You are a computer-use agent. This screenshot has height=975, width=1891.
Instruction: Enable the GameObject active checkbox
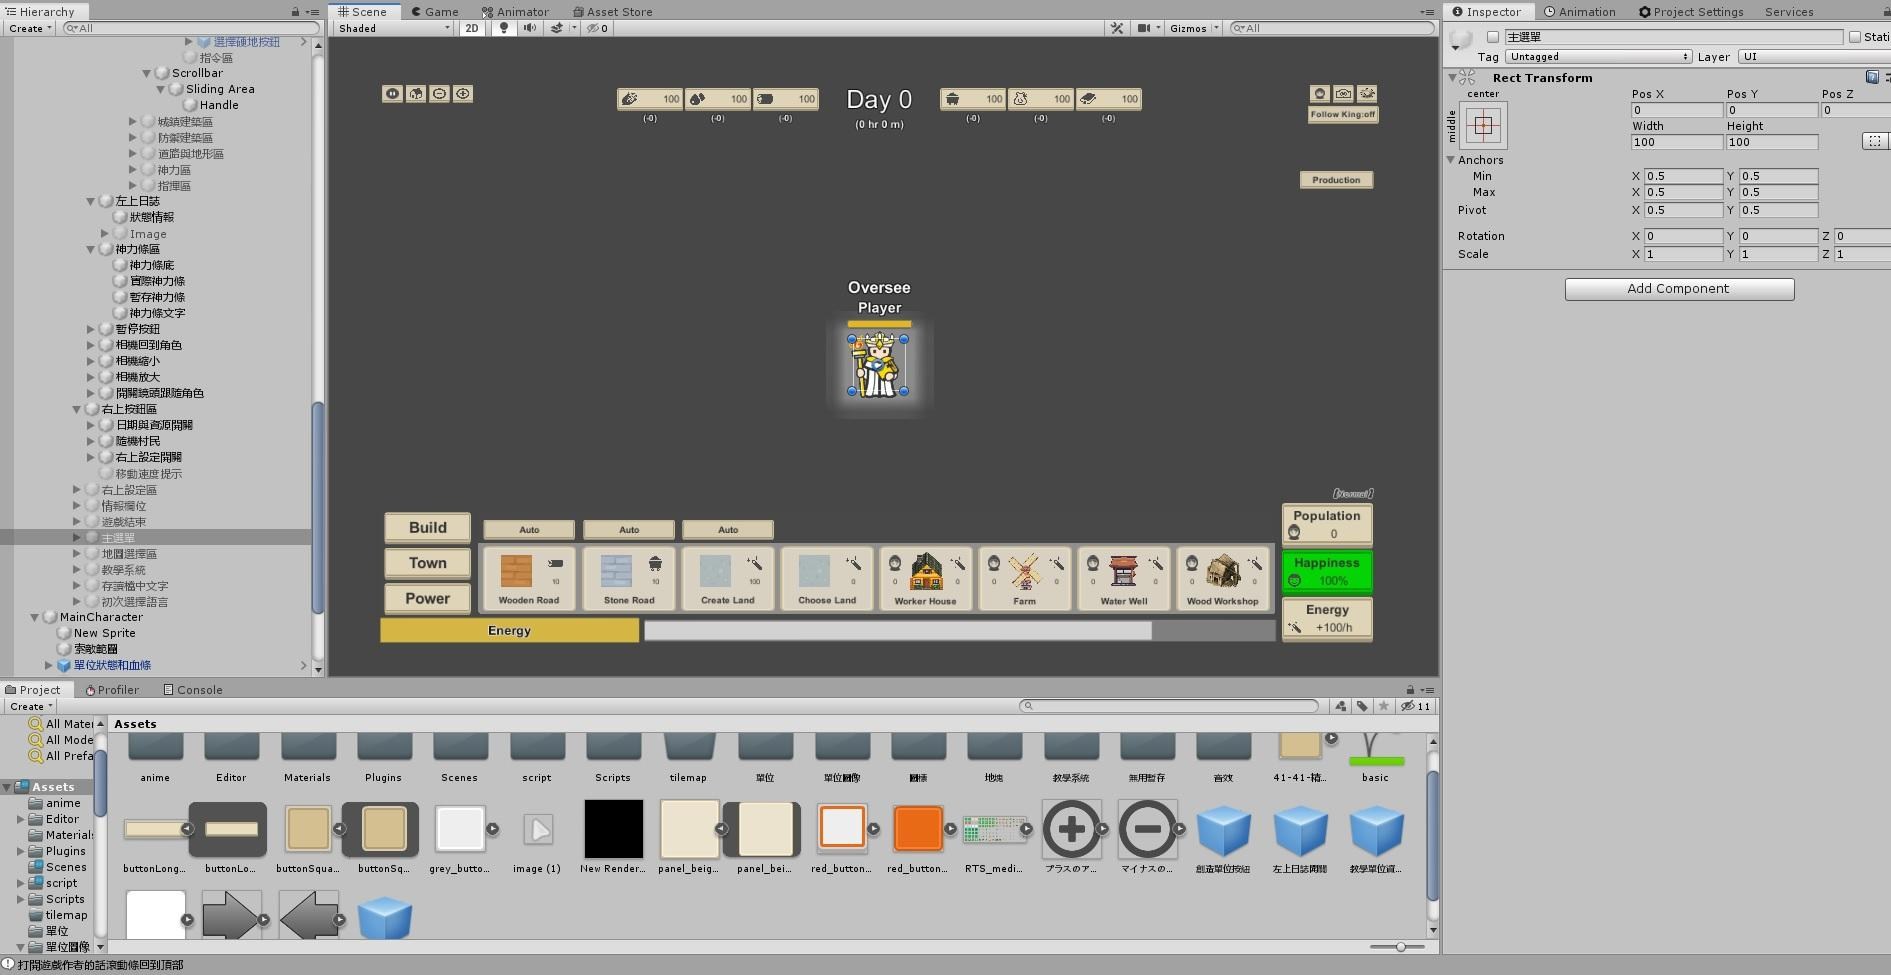pyautogui.click(x=1493, y=37)
